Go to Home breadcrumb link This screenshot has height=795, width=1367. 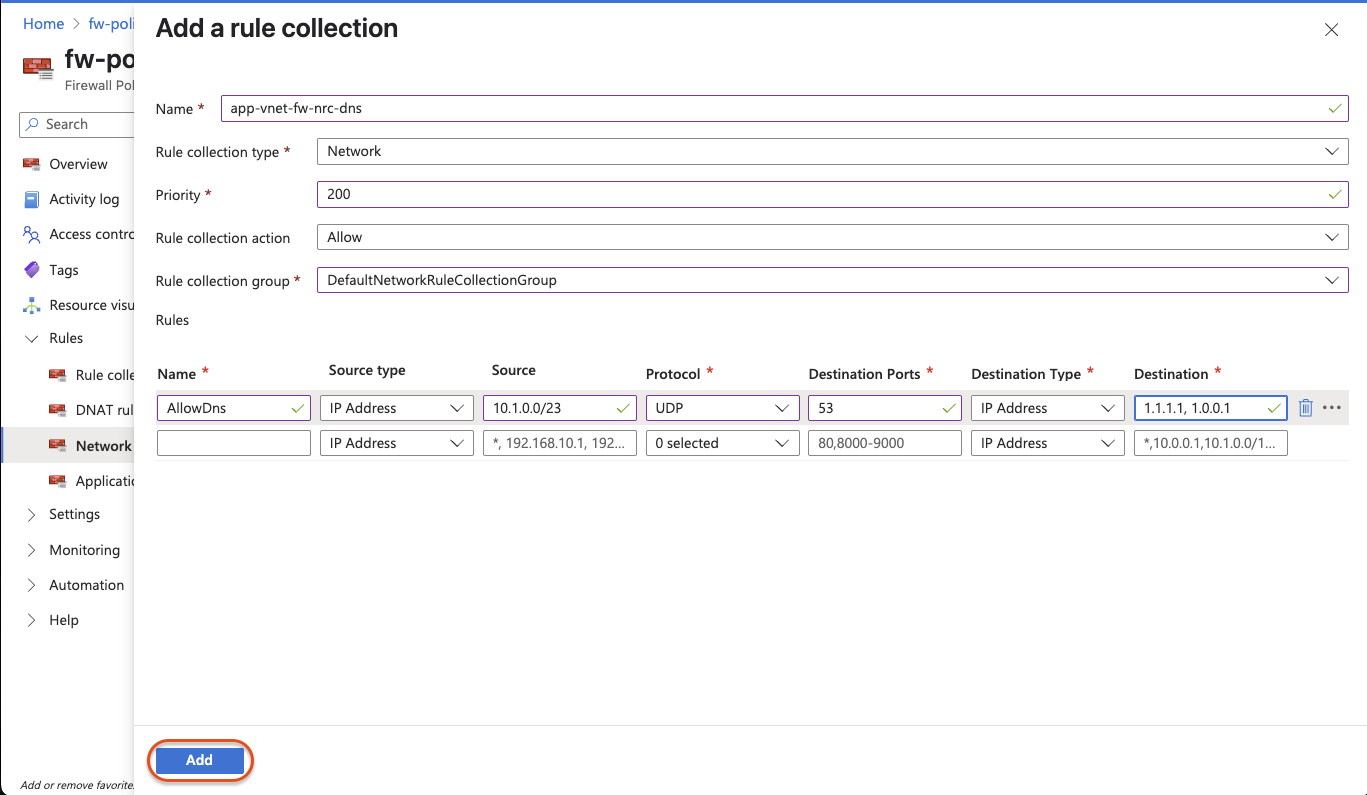[43, 23]
